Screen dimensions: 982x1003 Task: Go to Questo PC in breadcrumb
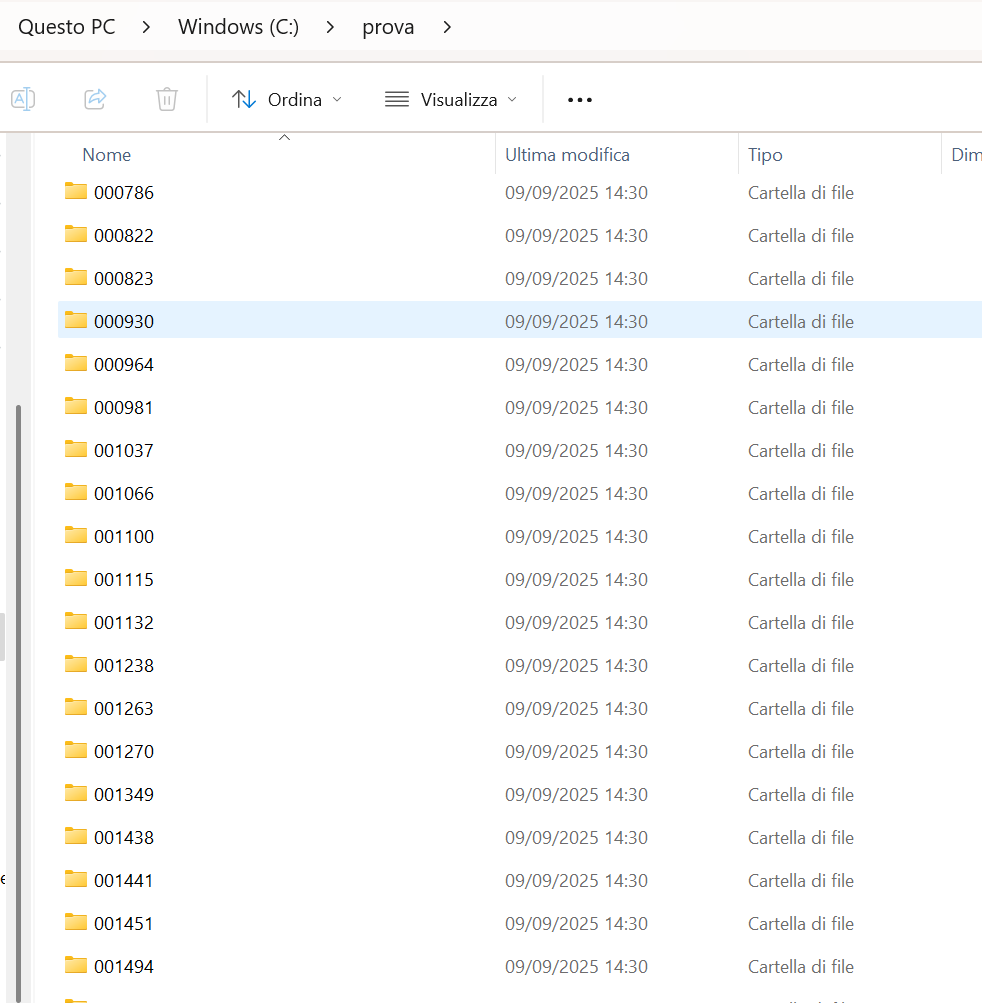(67, 27)
